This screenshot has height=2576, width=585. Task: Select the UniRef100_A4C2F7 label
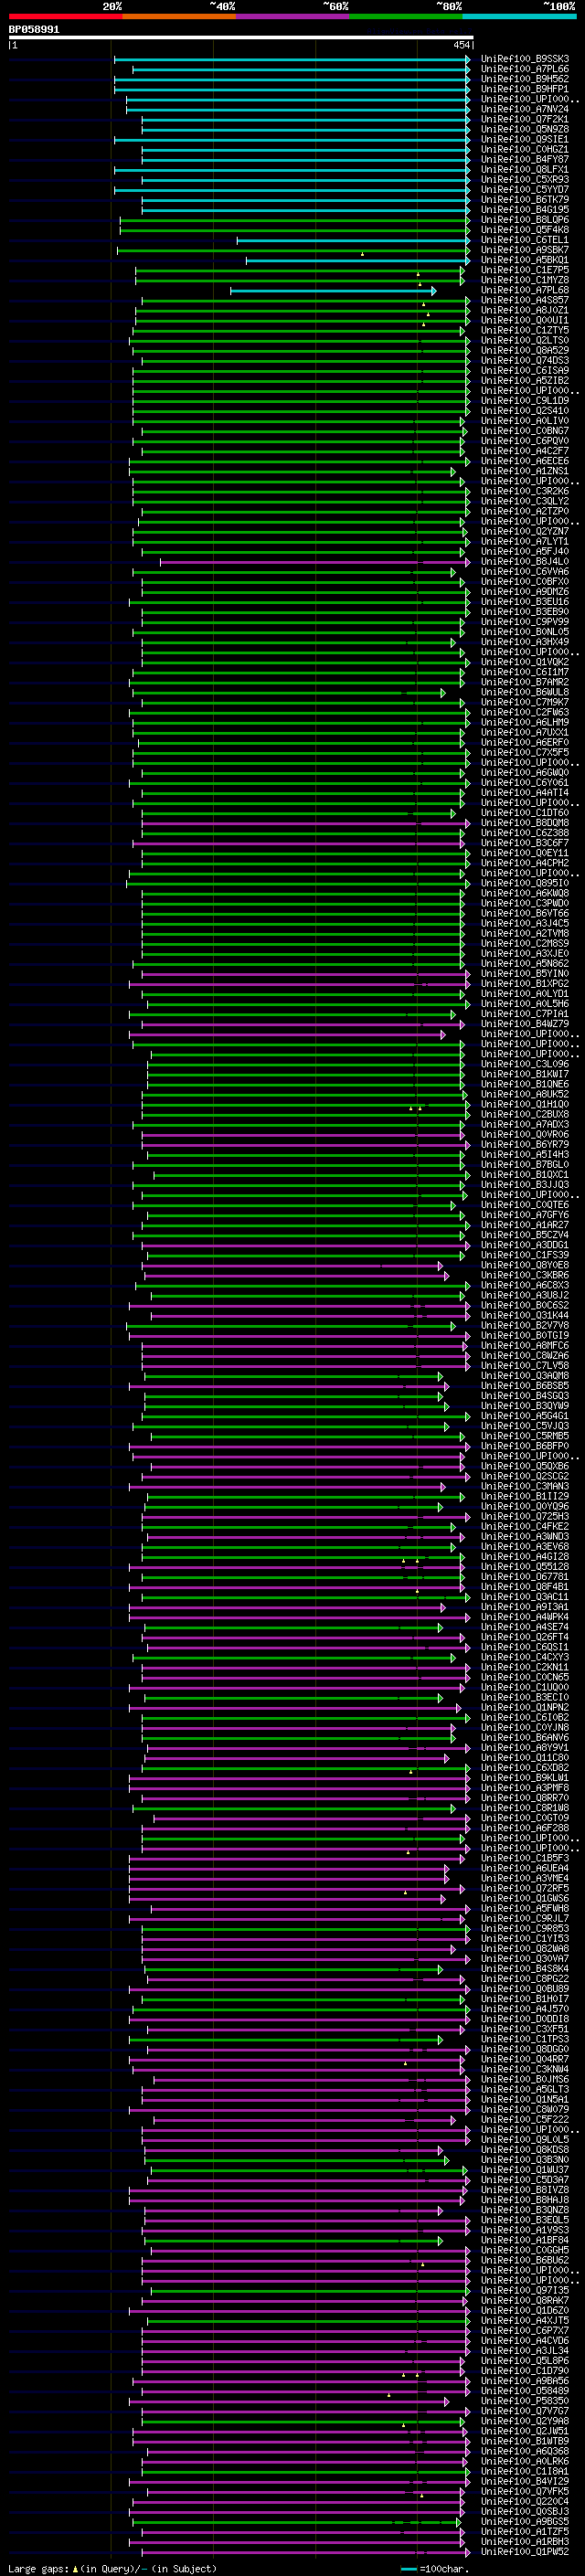pos(525,451)
